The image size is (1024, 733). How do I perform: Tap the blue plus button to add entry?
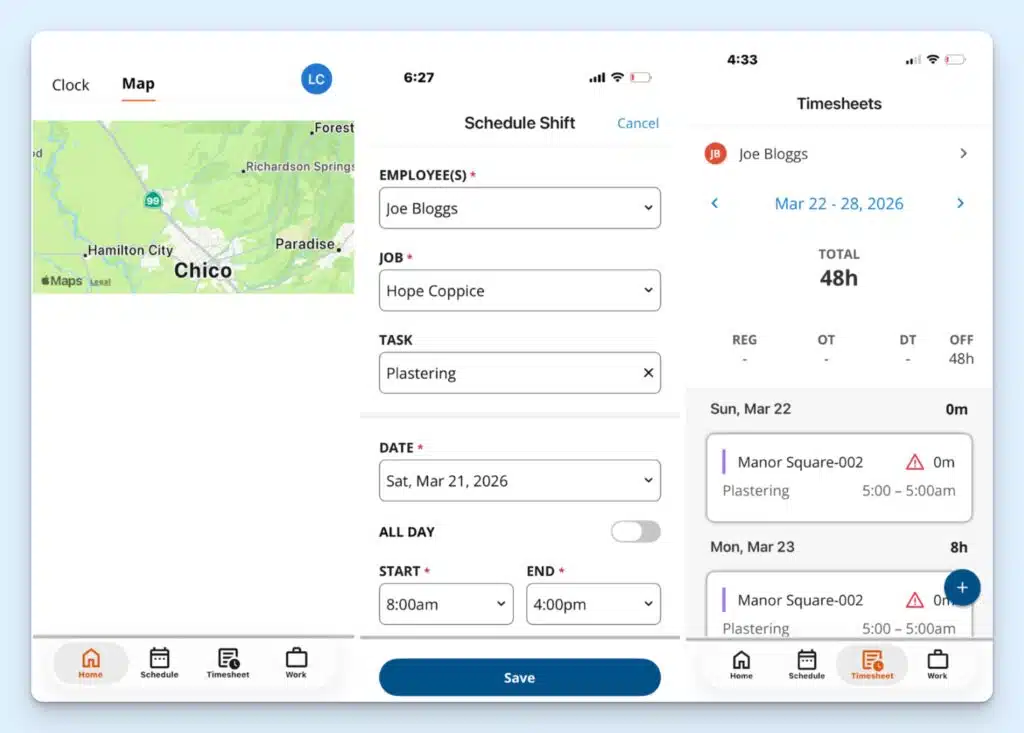pos(962,587)
